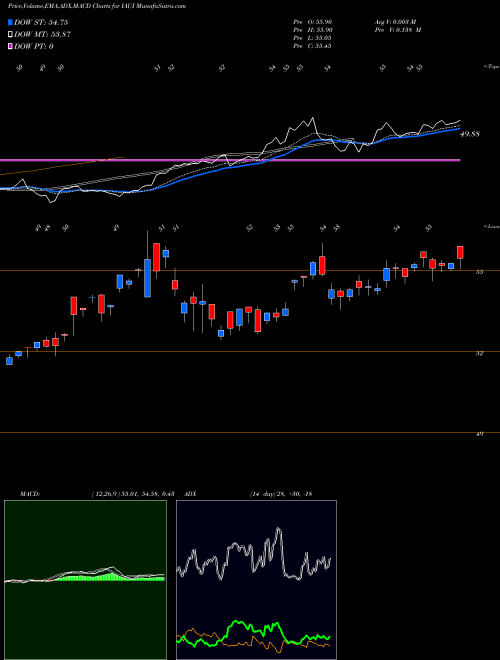Click the 49 price axis label
The width and height of the screenshot is (500, 660).
[x=479, y=434]
